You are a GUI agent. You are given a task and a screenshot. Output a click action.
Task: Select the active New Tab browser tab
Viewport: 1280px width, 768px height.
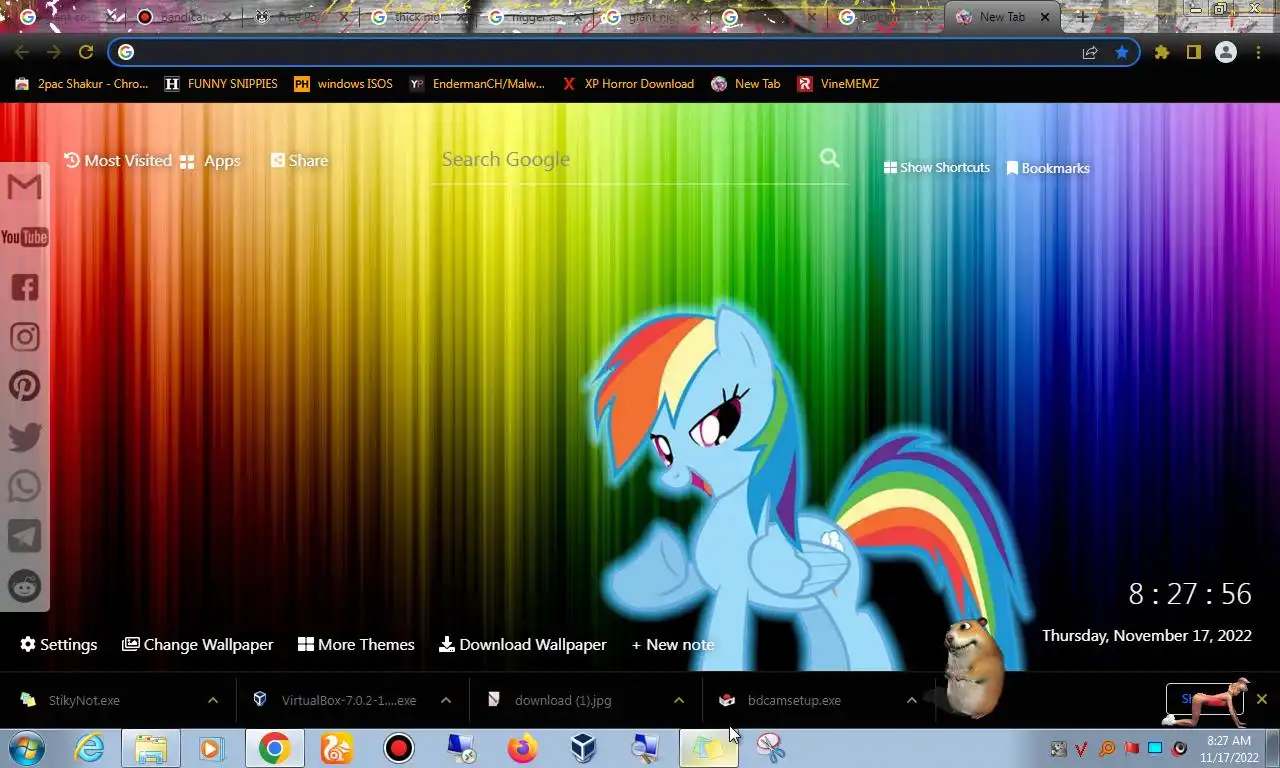point(1000,17)
